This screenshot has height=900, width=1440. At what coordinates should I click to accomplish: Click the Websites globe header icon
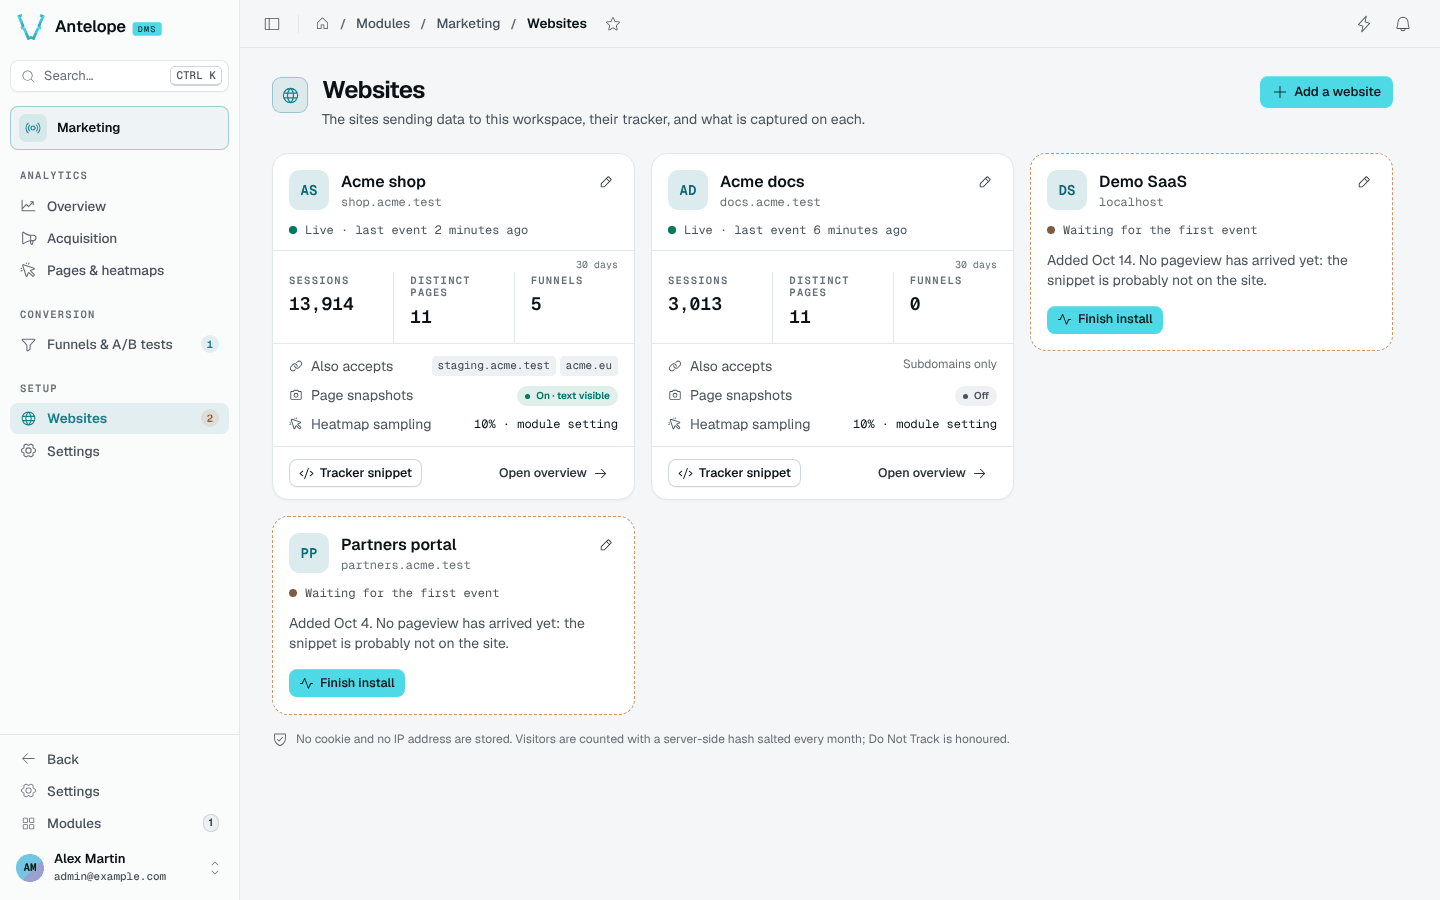(x=290, y=95)
